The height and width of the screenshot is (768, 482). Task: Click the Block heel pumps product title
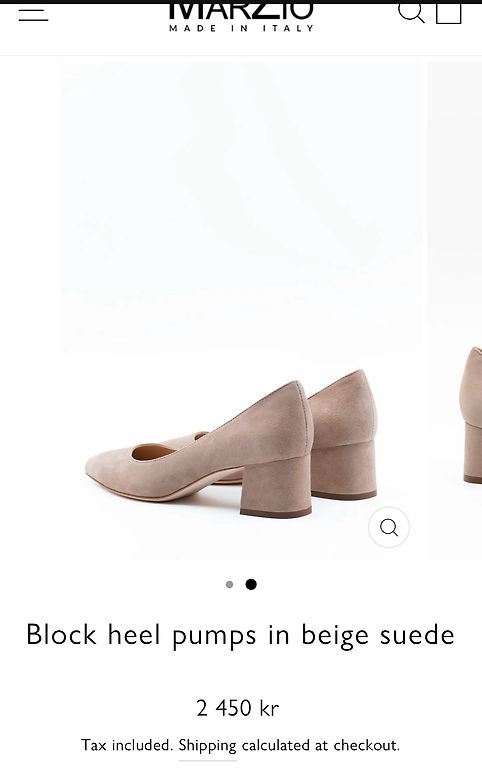click(x=241, y=635)
